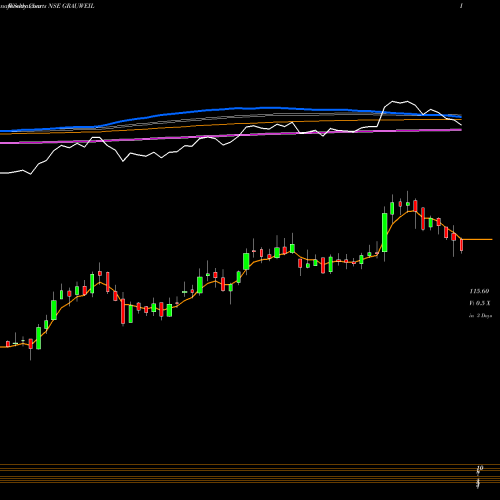
Task: Click the flat orange projection line after last candle
Action: click(477, 239)
